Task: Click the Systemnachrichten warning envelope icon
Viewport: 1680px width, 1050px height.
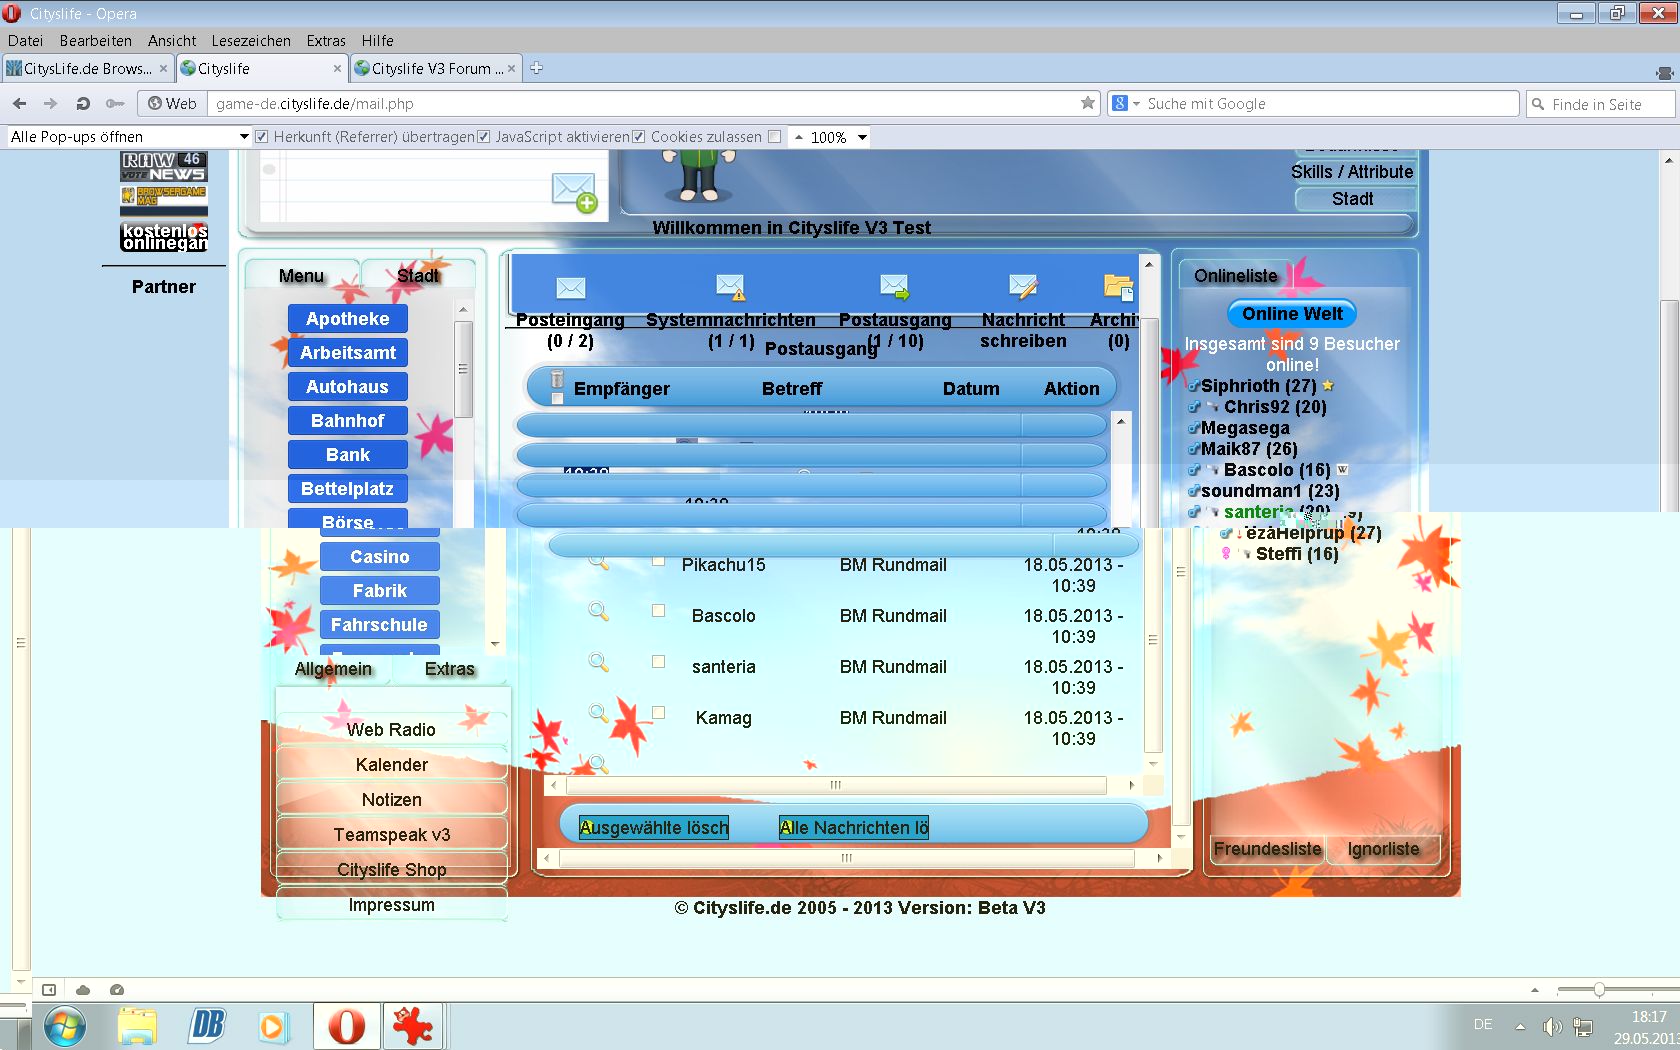Action: pos(730,287)
